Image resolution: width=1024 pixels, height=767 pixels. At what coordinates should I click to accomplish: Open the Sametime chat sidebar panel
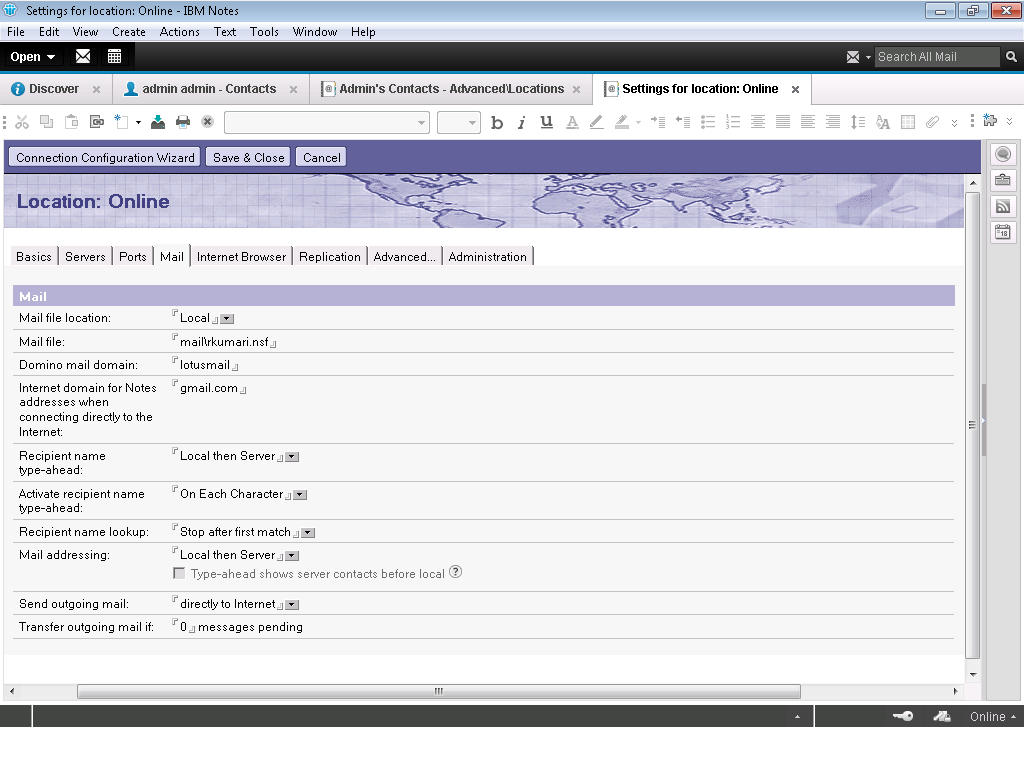pyautogui.click(x=1003, y=154)
